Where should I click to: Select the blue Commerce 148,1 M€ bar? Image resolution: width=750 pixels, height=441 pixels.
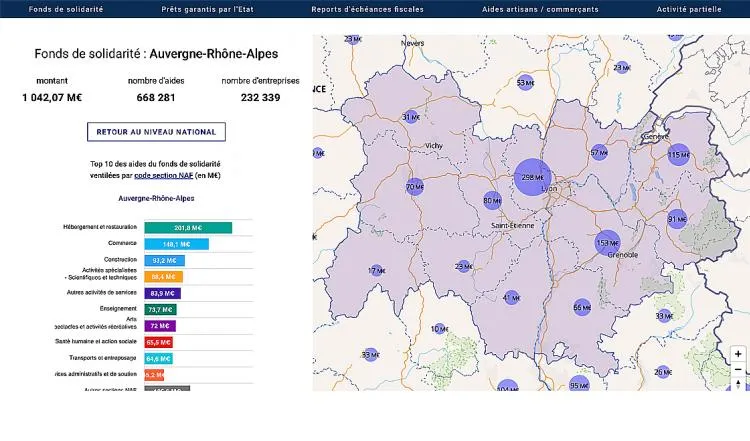click(x=176, y=243)
